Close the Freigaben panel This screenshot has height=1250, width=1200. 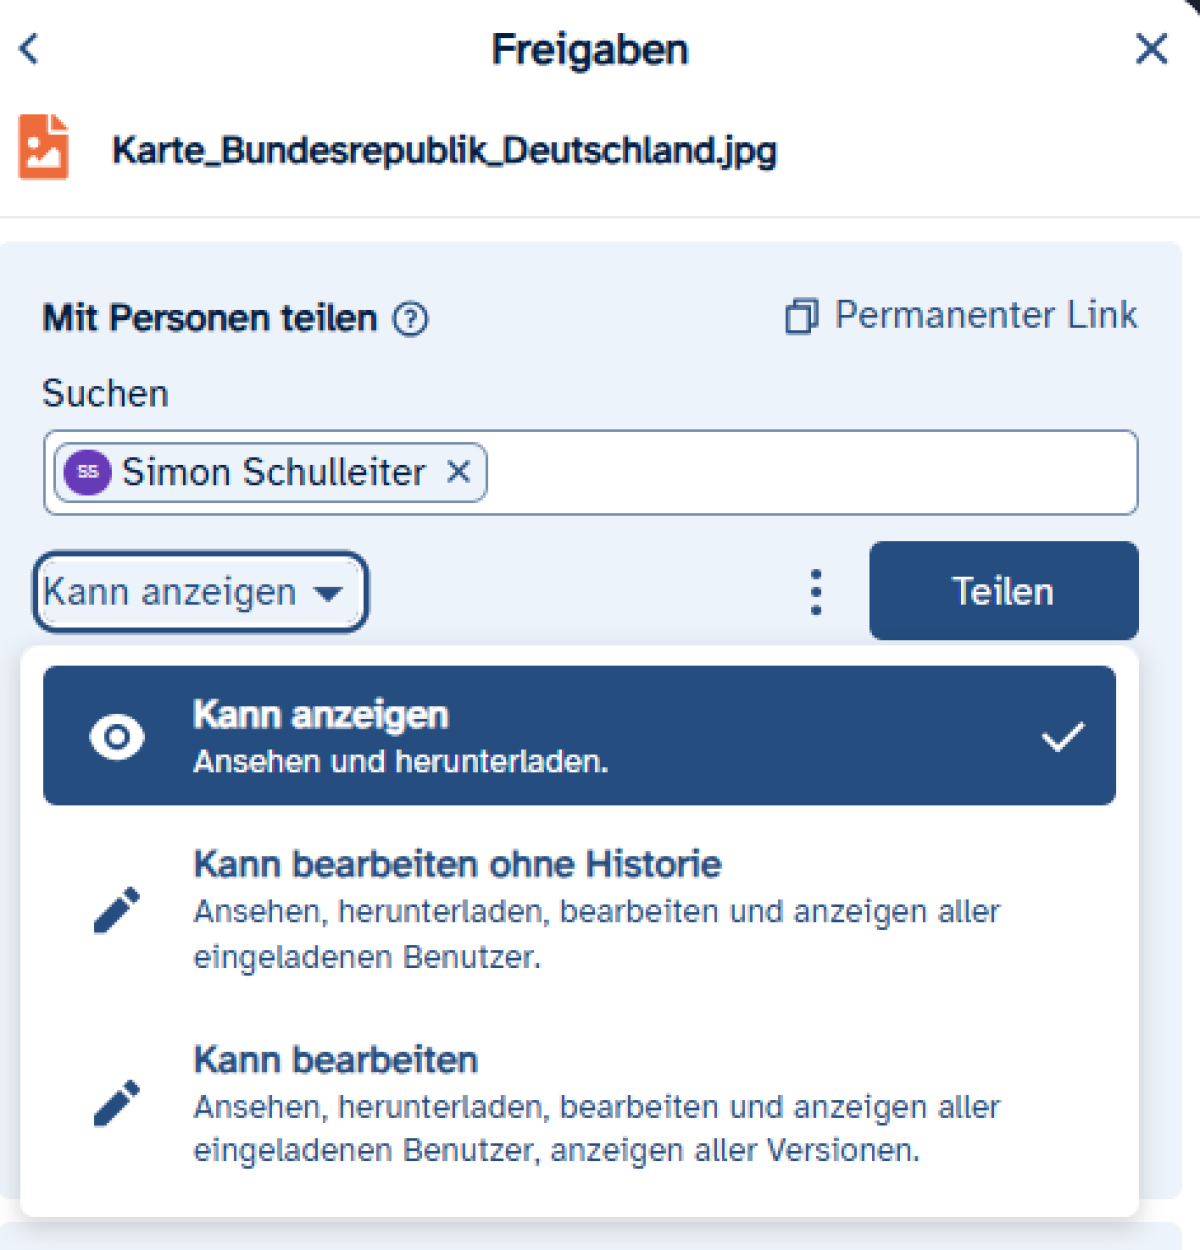point(1151,48)
